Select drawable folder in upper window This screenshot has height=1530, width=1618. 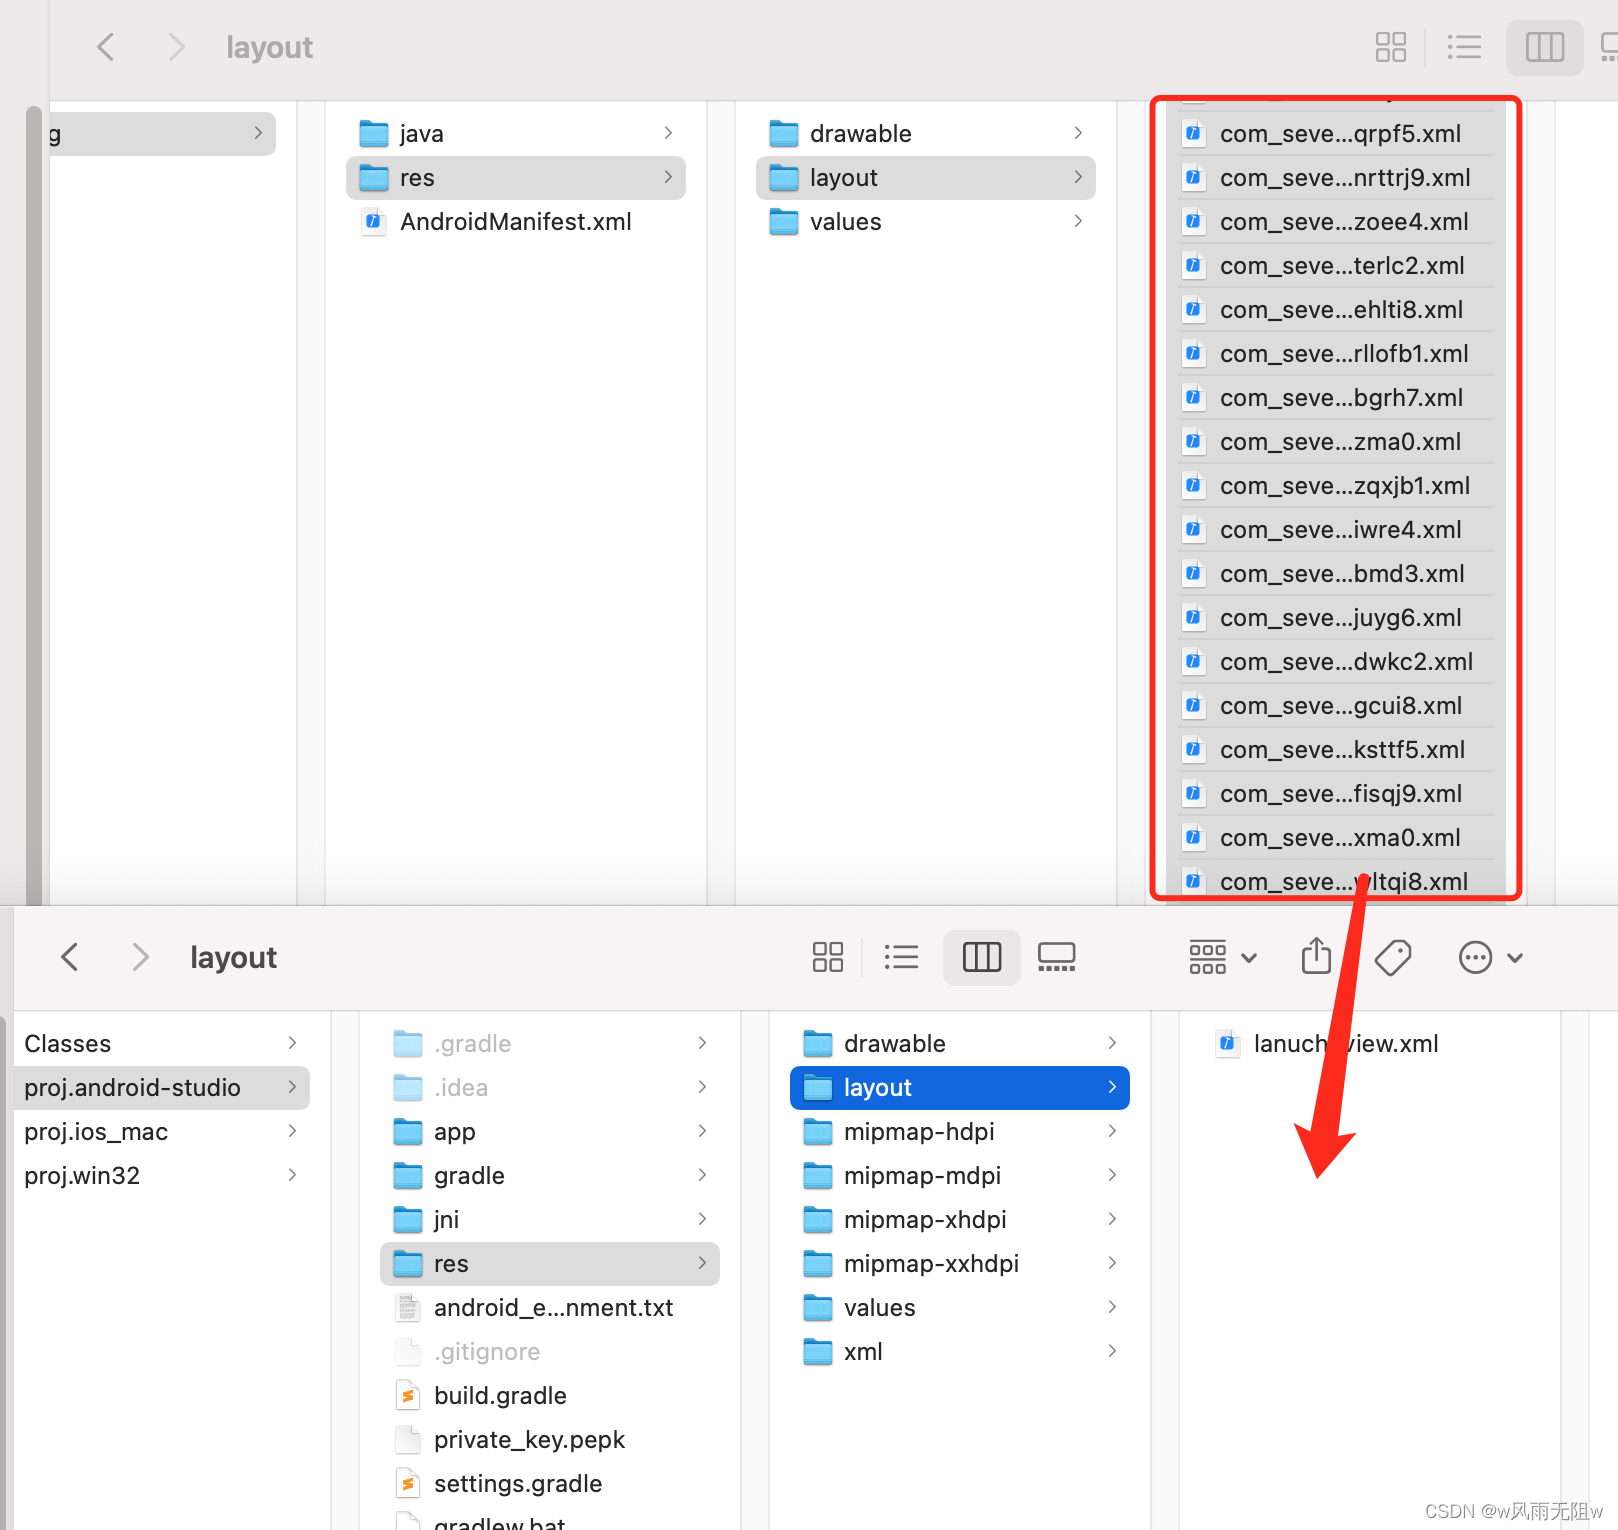pos(926,133)
